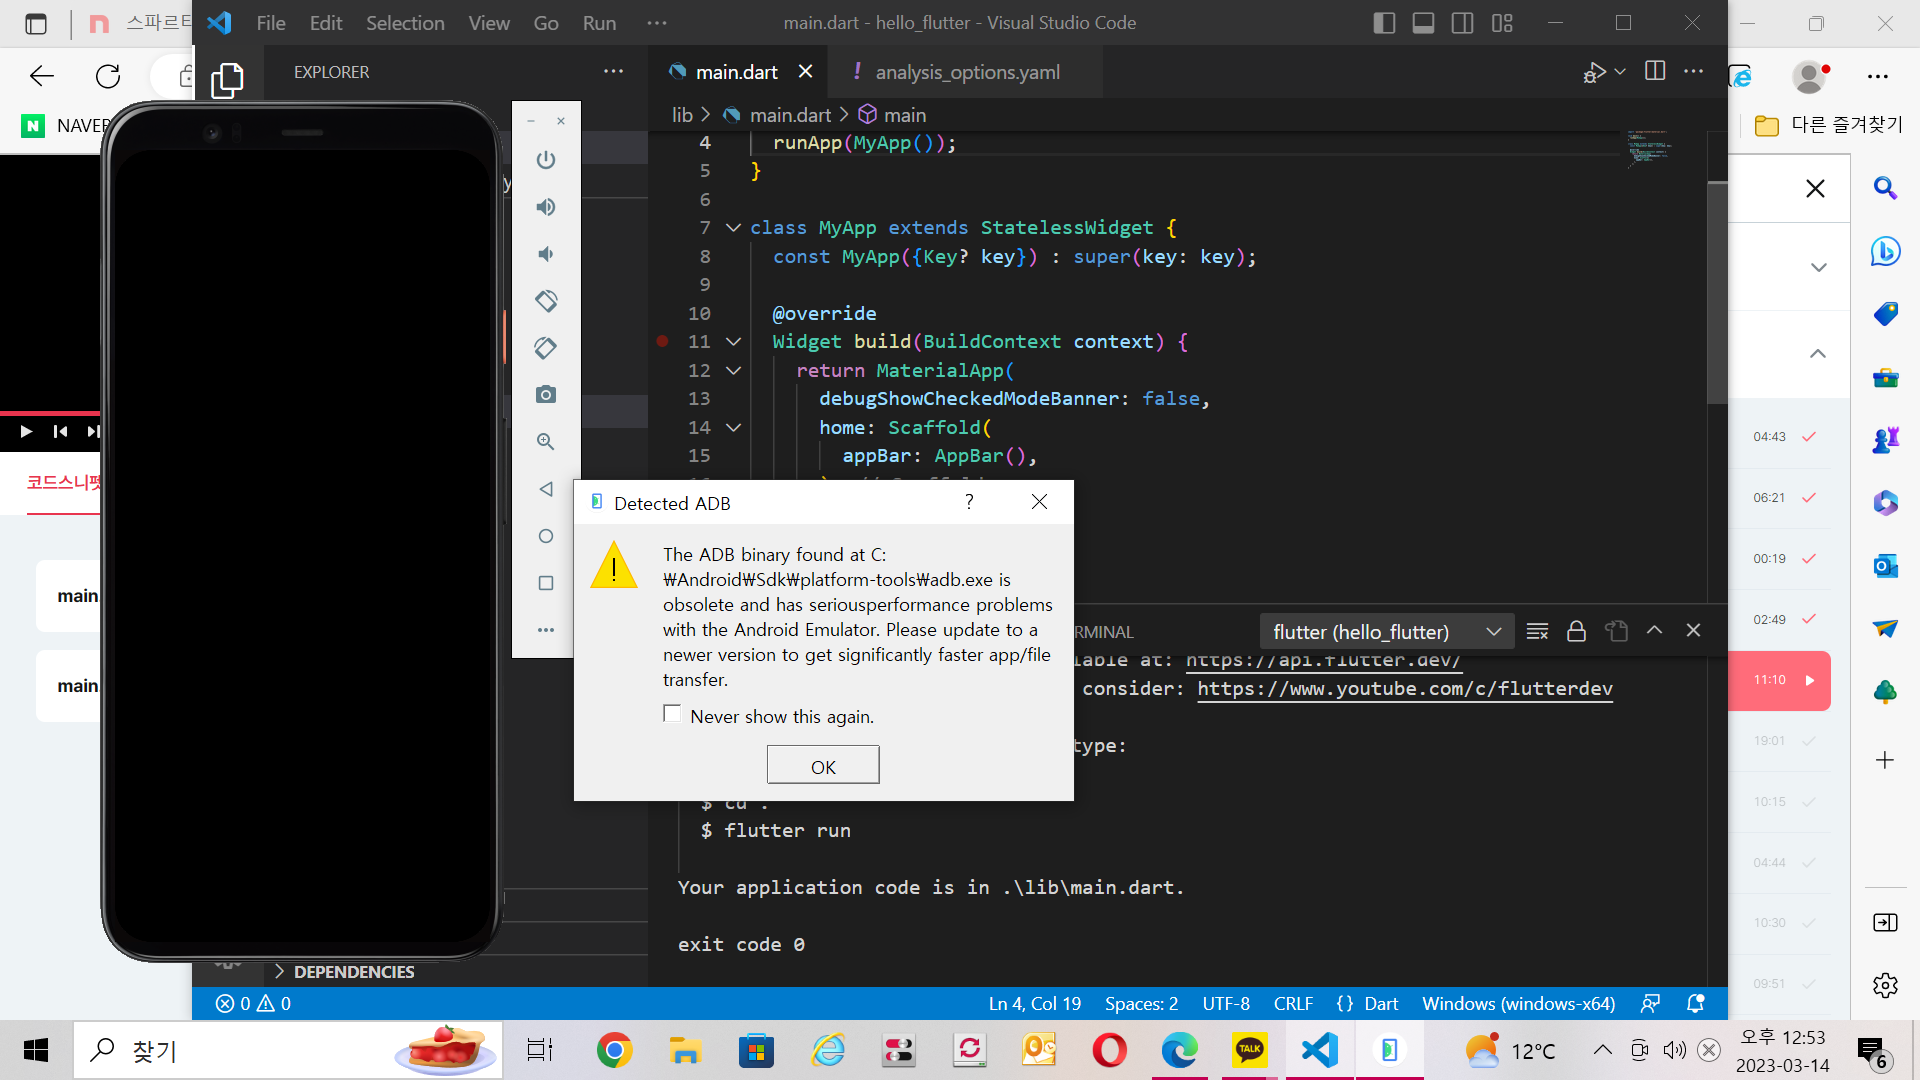Open the Edit menu
Viewport: 1920px width, 1080px height.
326,23
